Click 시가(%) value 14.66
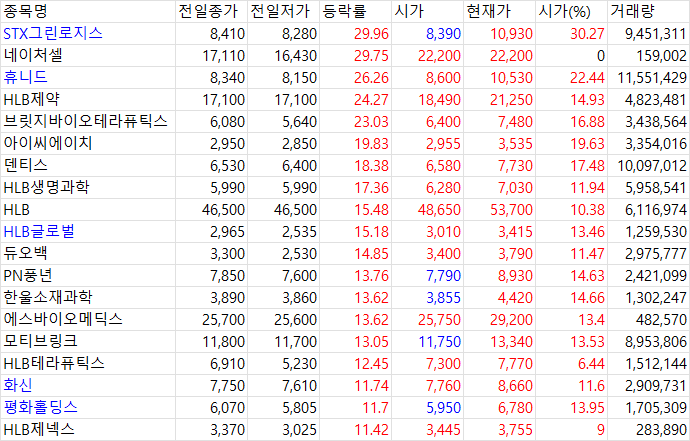Screen dimensions: 690x441 coord(587,298)
